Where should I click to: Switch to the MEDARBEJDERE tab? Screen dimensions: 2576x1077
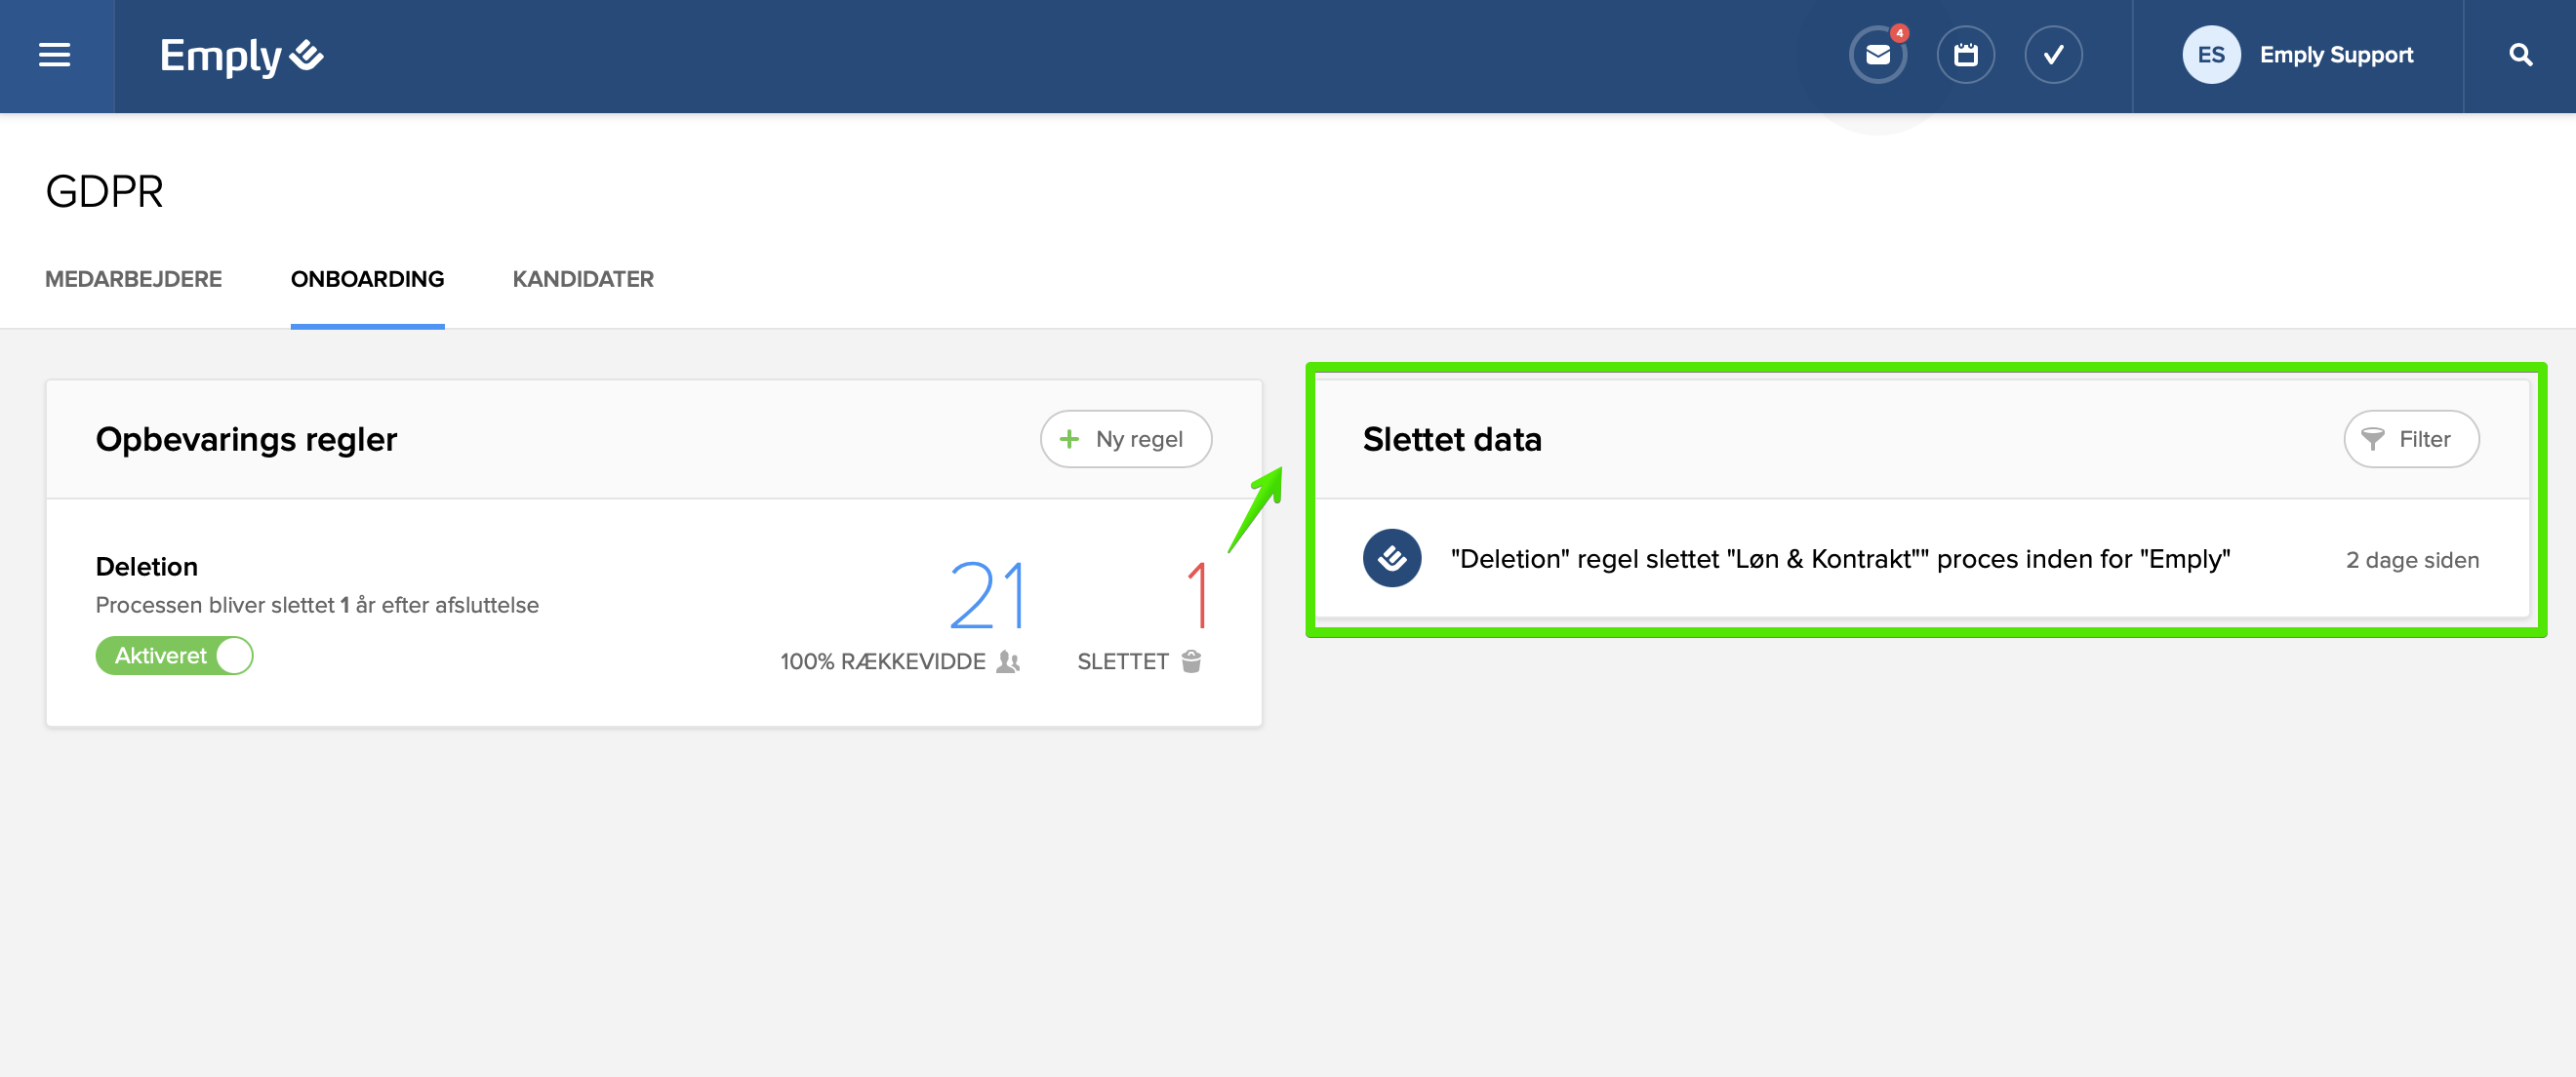pos(133,279)
